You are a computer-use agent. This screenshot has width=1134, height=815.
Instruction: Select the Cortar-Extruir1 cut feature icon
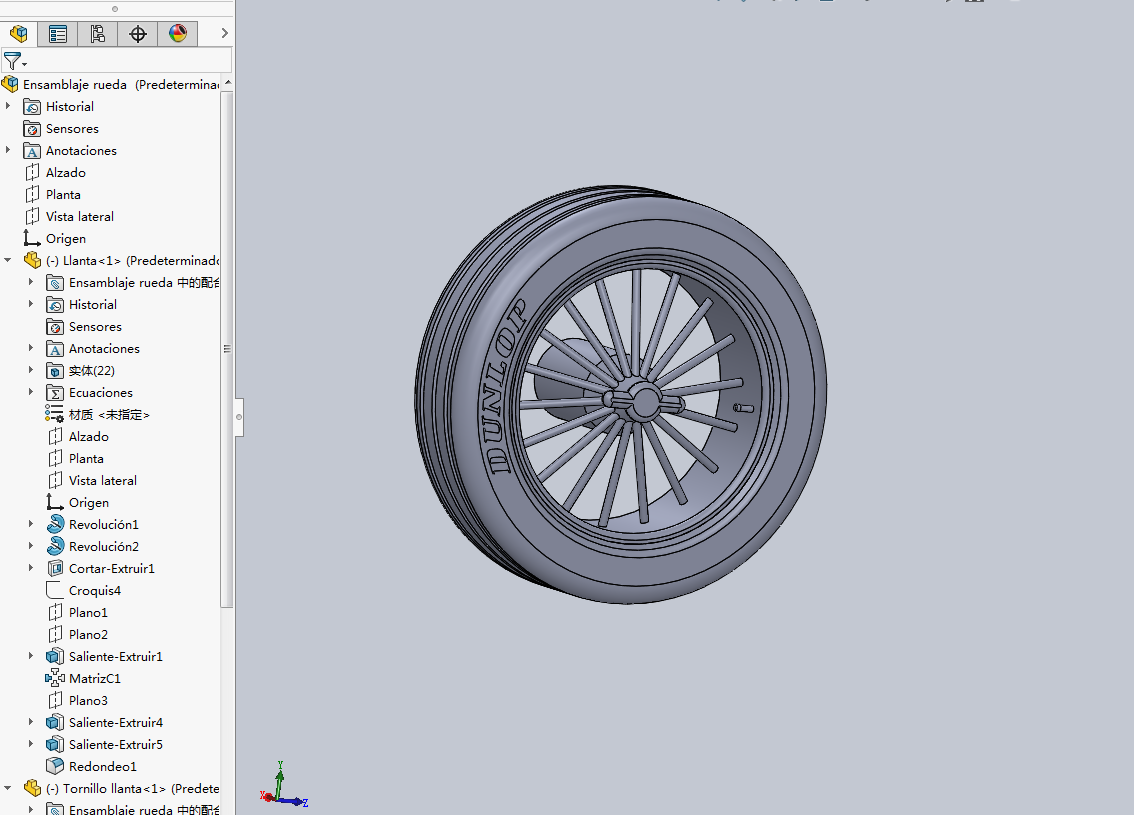(x=55, y=568)
